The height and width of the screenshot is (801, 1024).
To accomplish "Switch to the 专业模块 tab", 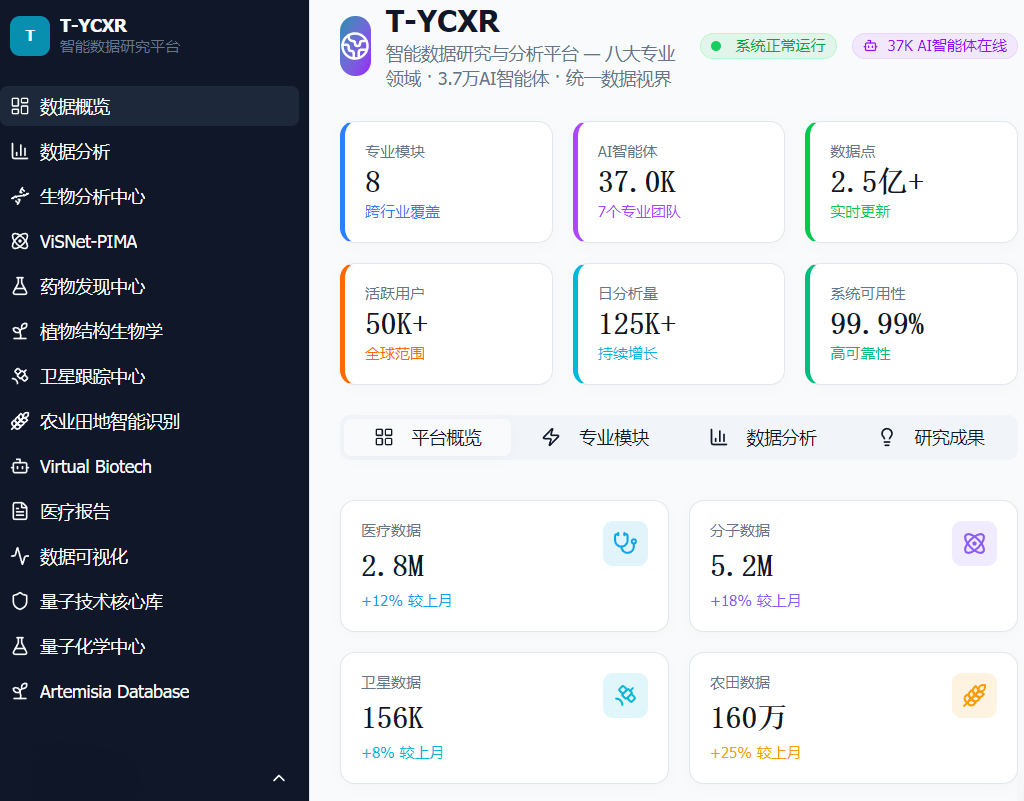I will pyautogui.click(x=596, y=437).
